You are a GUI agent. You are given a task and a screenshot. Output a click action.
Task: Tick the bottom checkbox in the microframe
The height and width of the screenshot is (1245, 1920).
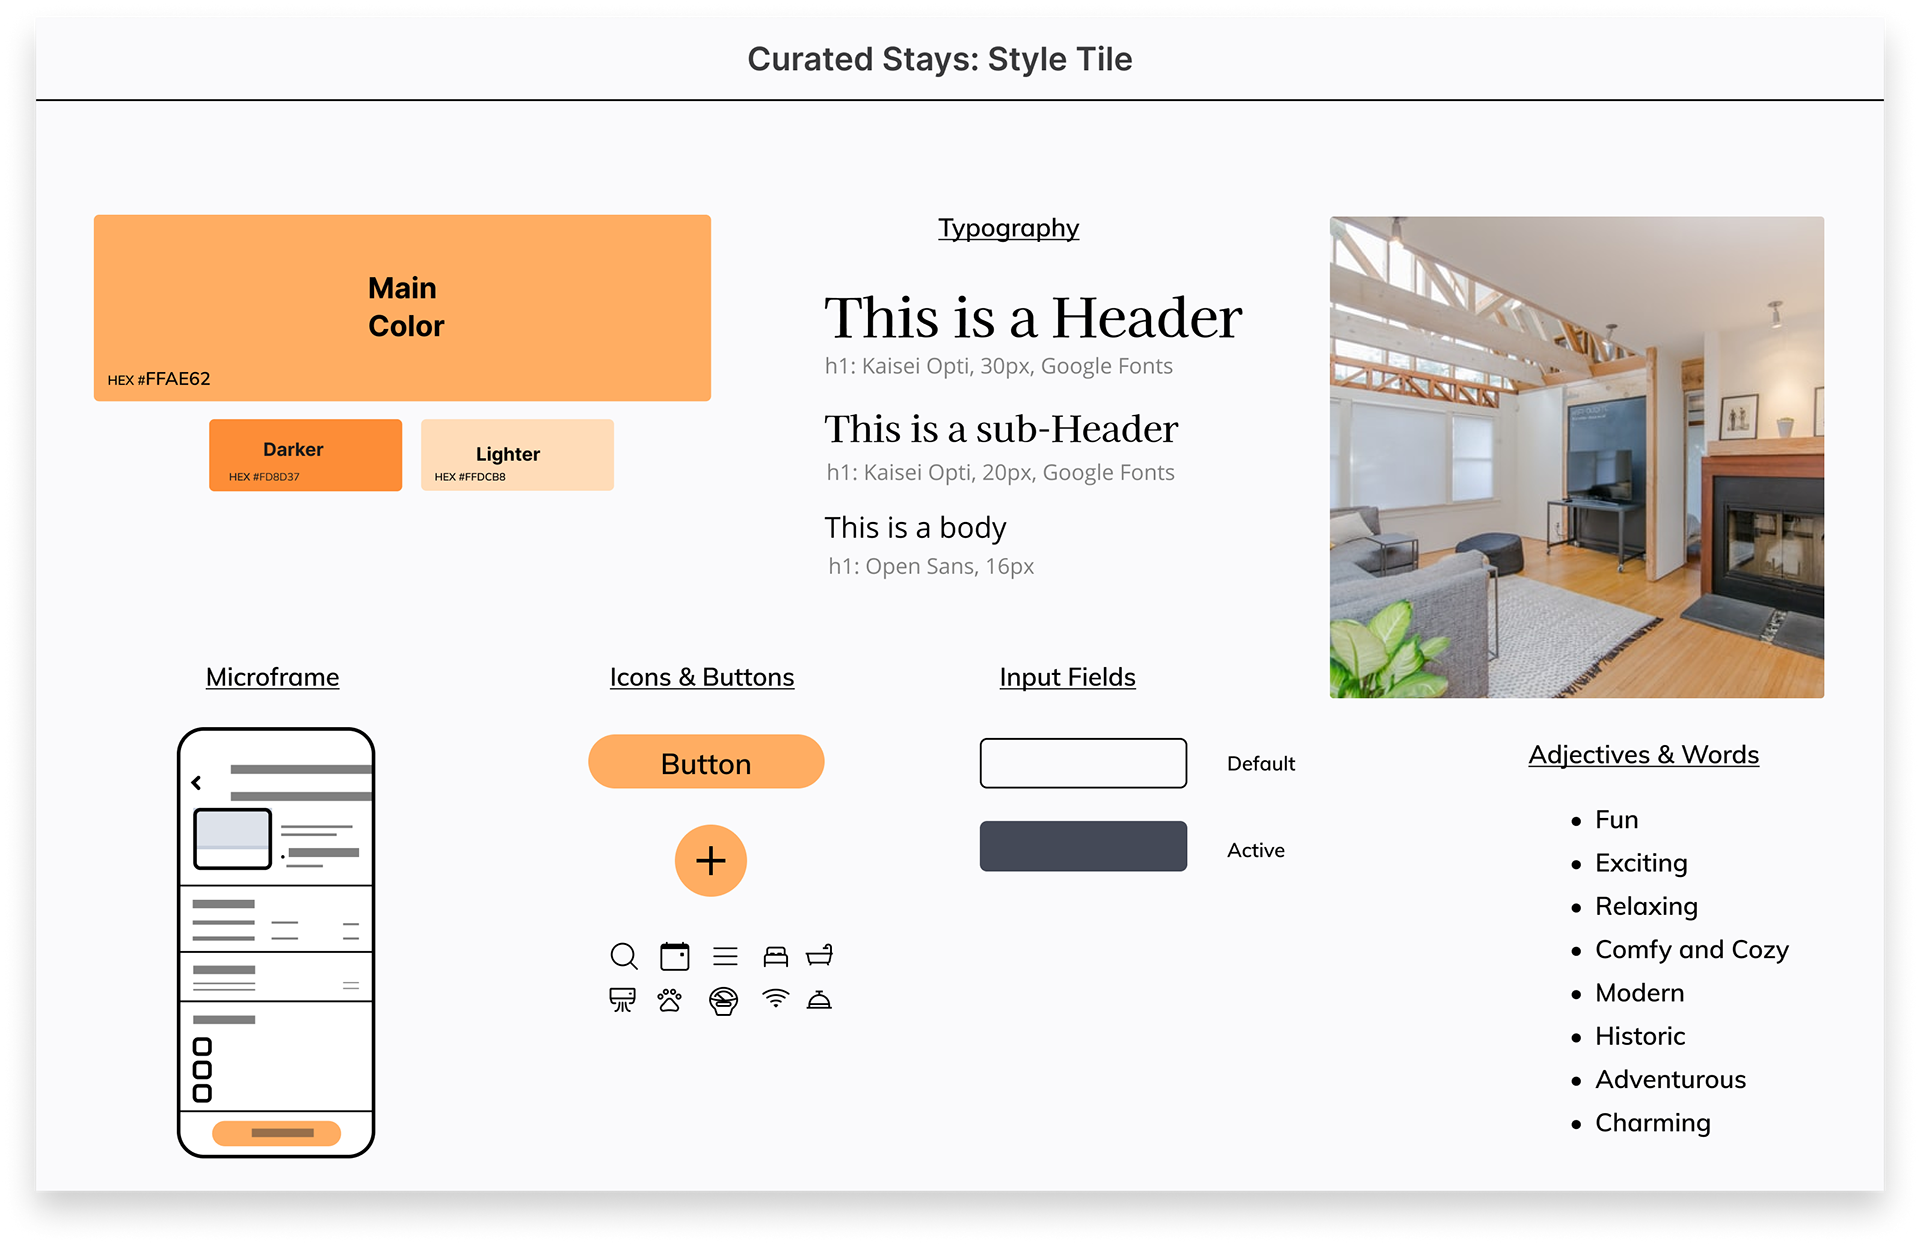pos(202,1093)
